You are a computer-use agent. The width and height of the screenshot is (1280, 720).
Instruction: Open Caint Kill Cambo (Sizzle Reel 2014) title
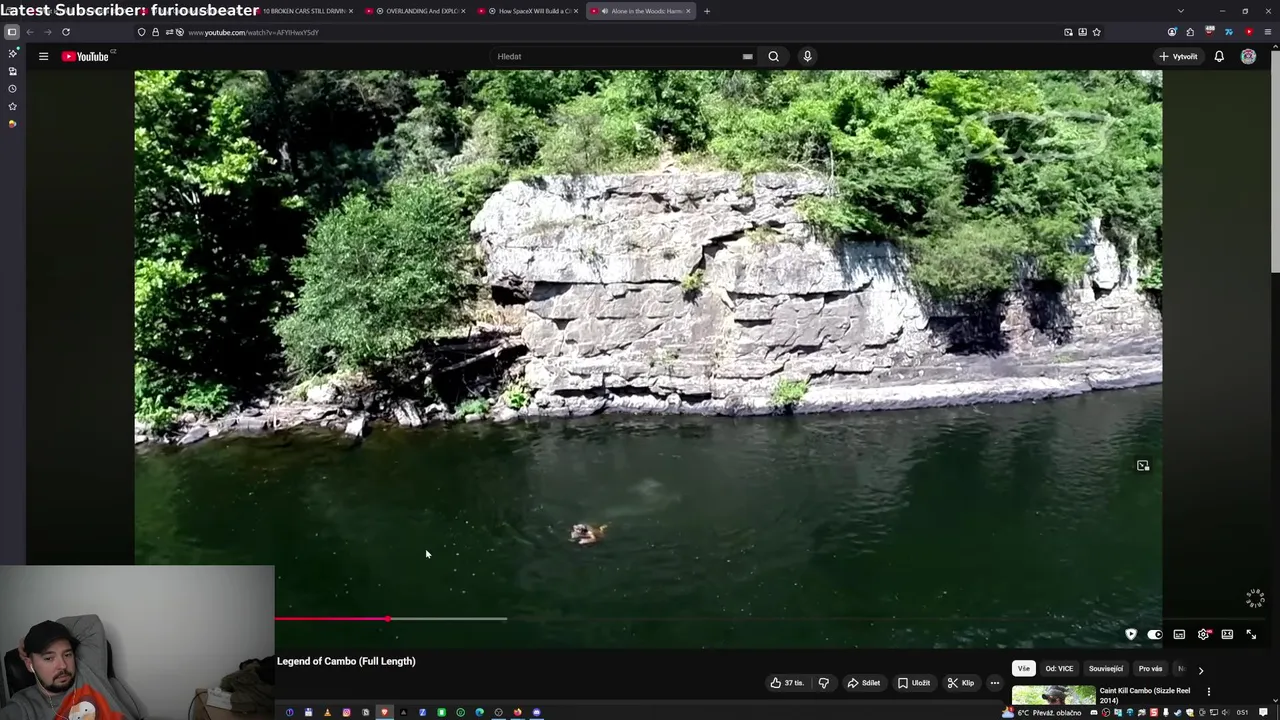click(1144, 695)
